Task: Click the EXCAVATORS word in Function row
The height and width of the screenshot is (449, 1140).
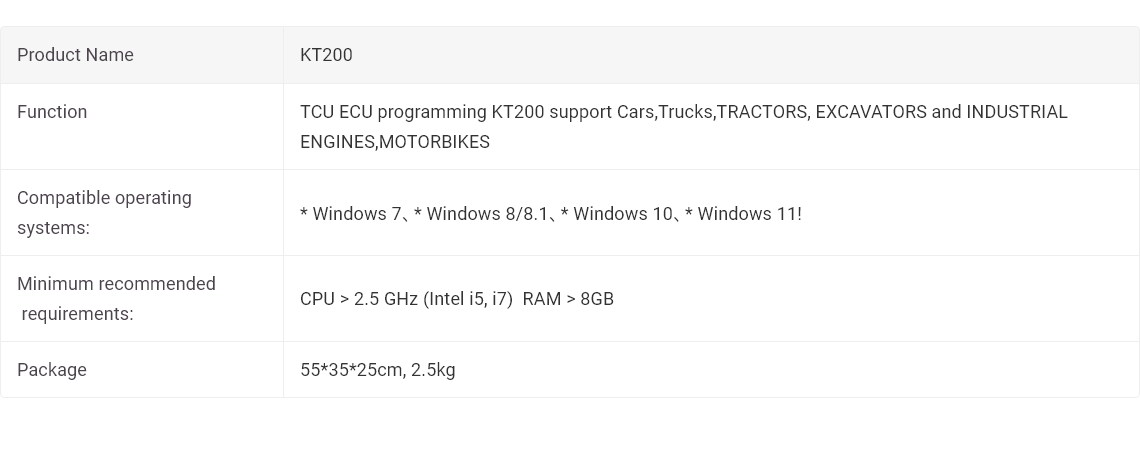Action: (871, 112)
